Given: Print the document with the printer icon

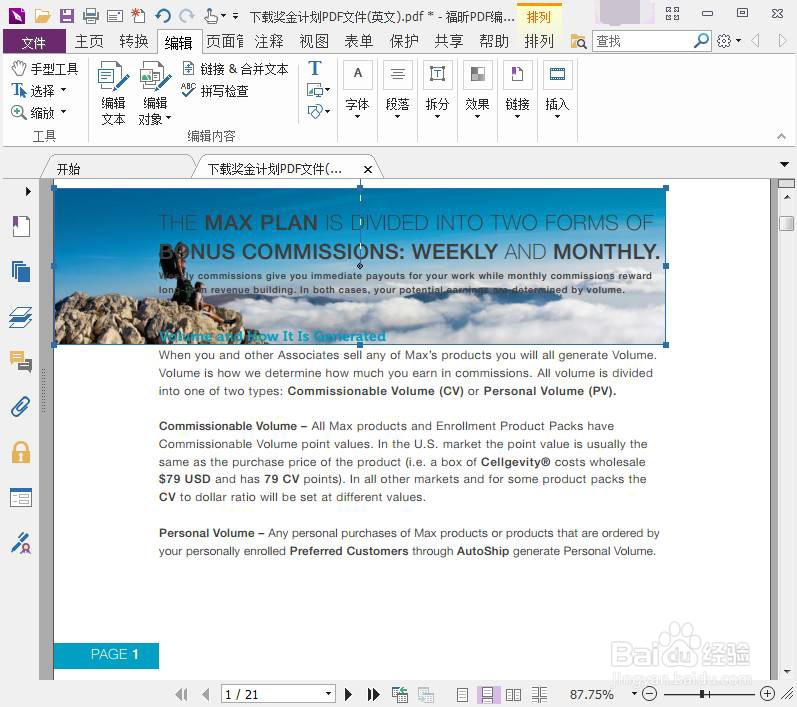Looking at the screenshot, I should tap(91, 16).
